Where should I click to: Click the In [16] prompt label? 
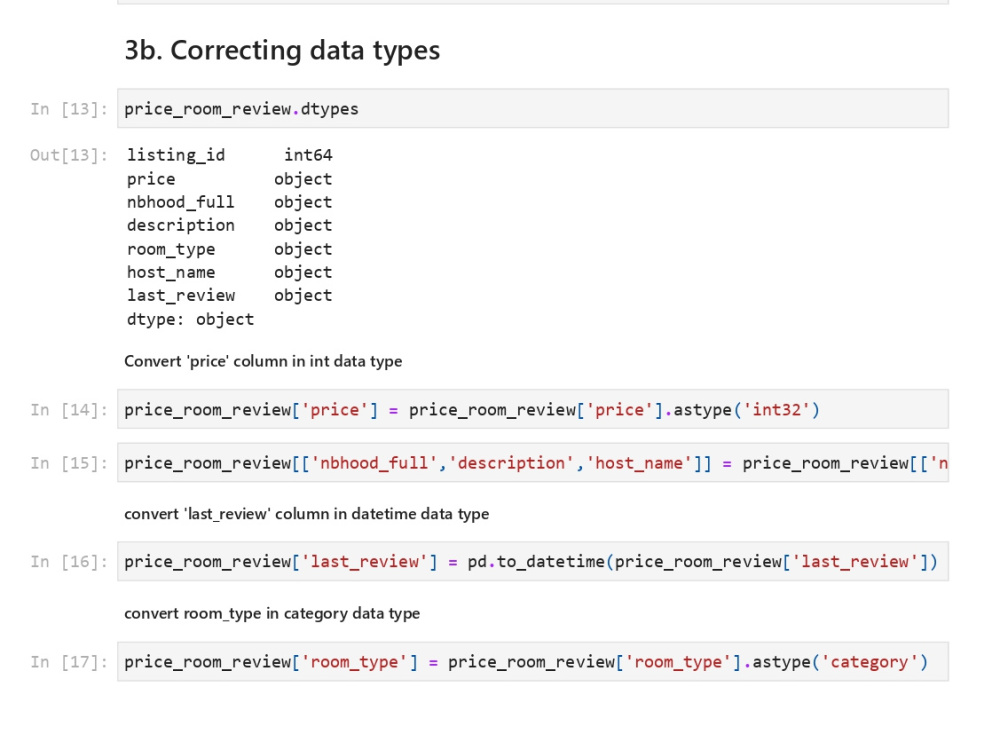click(x=69, y=561)
